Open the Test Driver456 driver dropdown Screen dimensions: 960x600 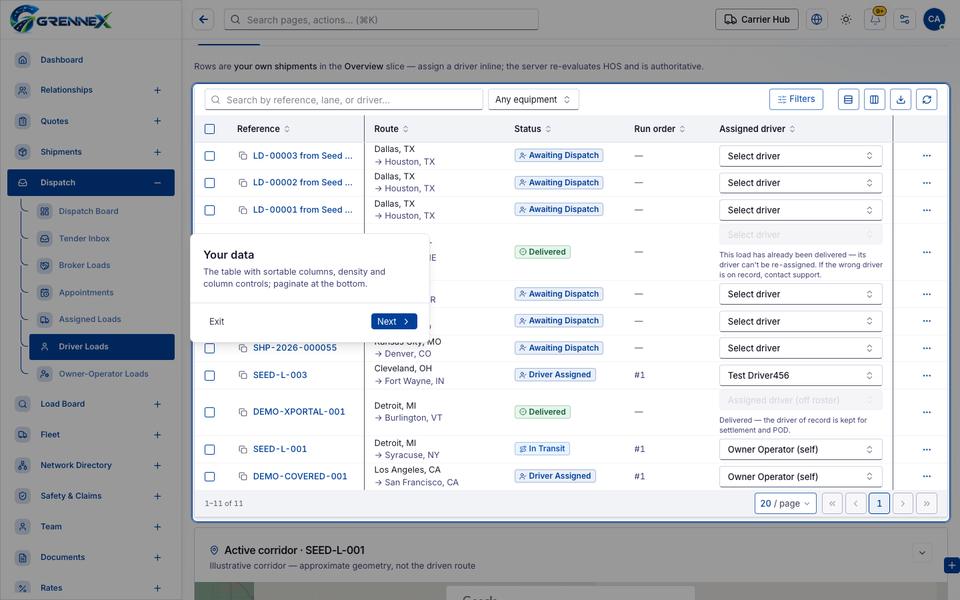pos(800,375)
